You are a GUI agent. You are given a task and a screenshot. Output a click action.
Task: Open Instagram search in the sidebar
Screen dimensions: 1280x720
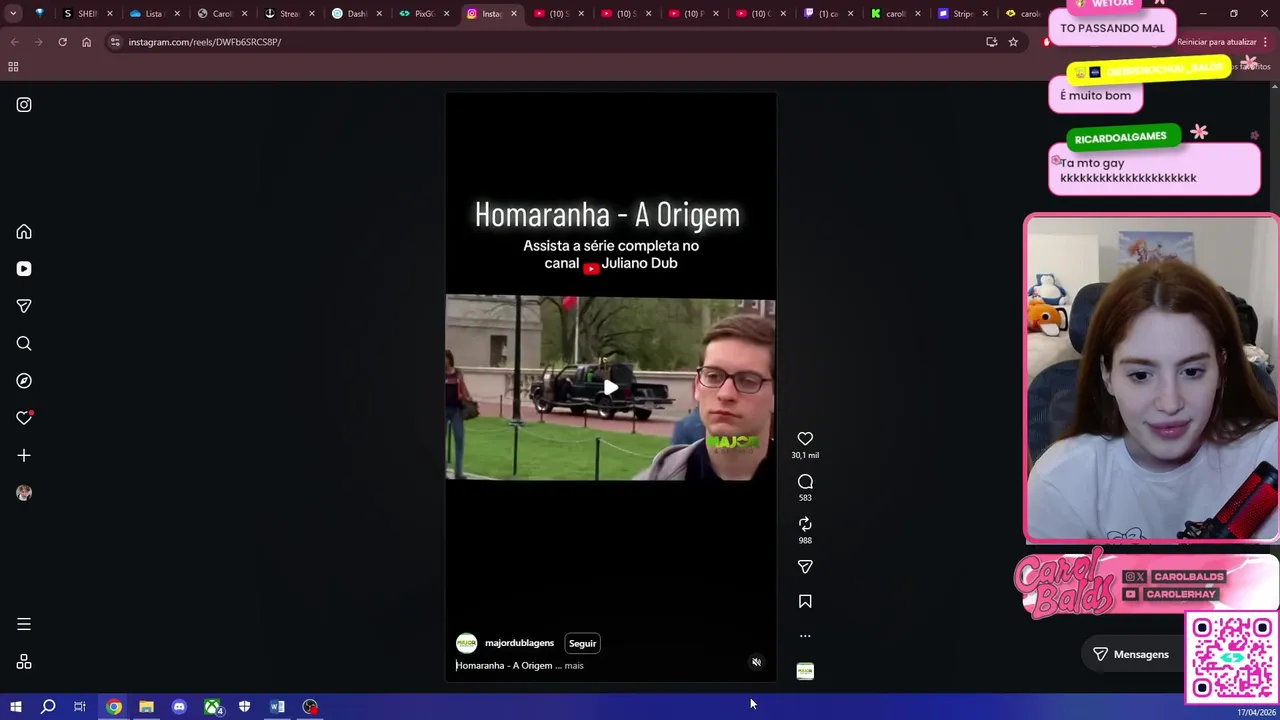(24, 344)
